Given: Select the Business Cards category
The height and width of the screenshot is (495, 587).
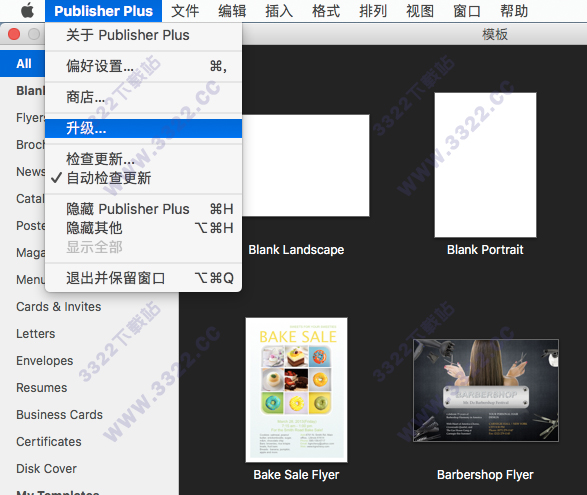Looking at the screenshot, I should pos(59,414).
